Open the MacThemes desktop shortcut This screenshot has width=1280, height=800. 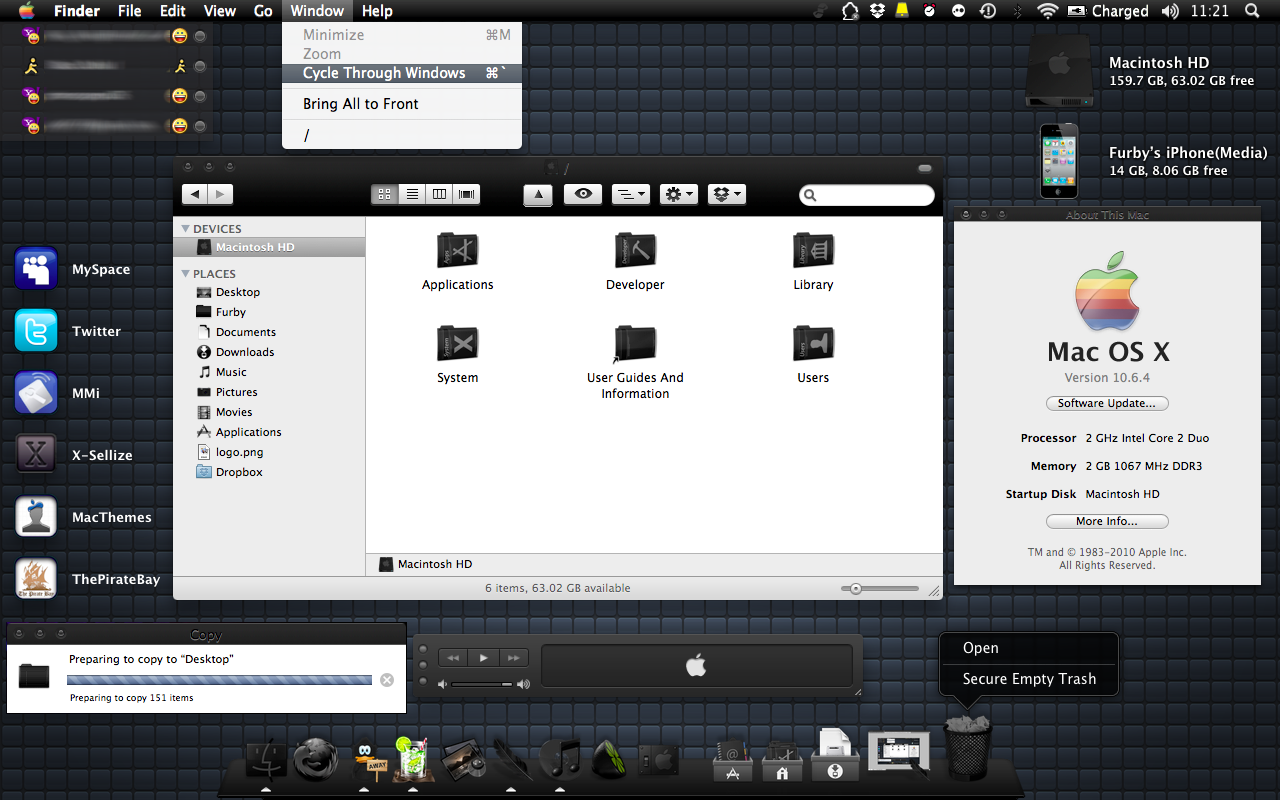tap(36, 517)
